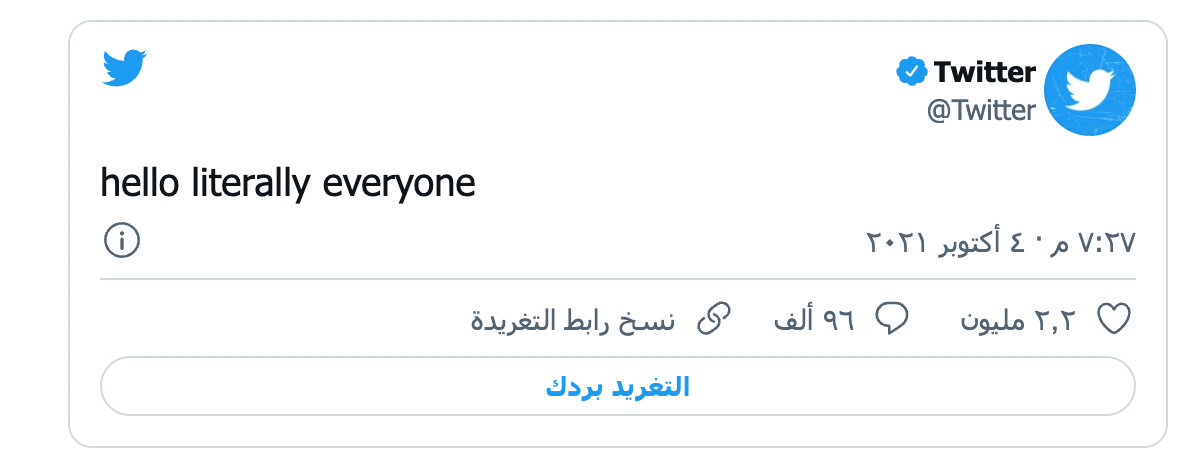Click the التغريد بردك reply button
This screenshot has width=1194, height=466.
click(618, 386)
